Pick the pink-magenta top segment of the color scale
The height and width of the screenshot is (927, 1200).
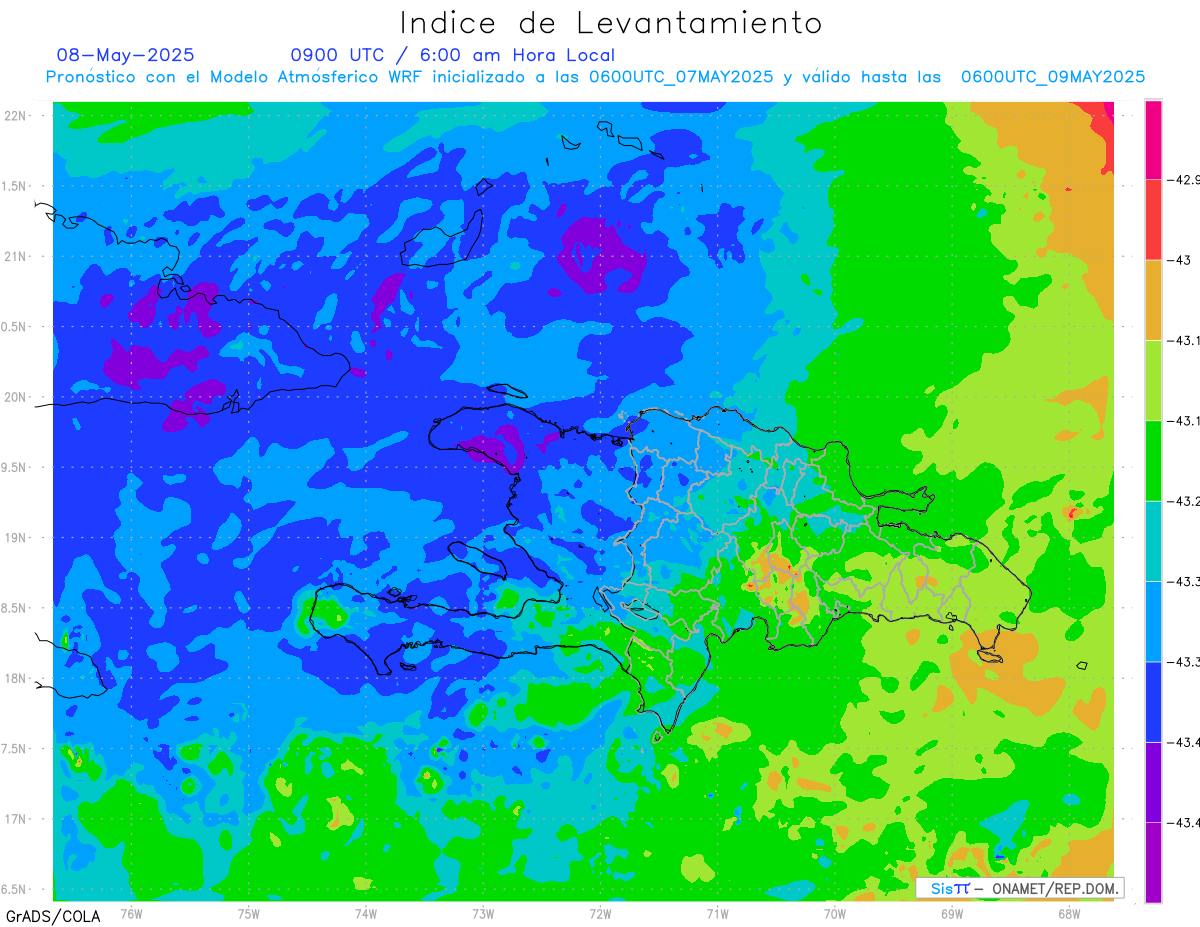pos(1153,140)
